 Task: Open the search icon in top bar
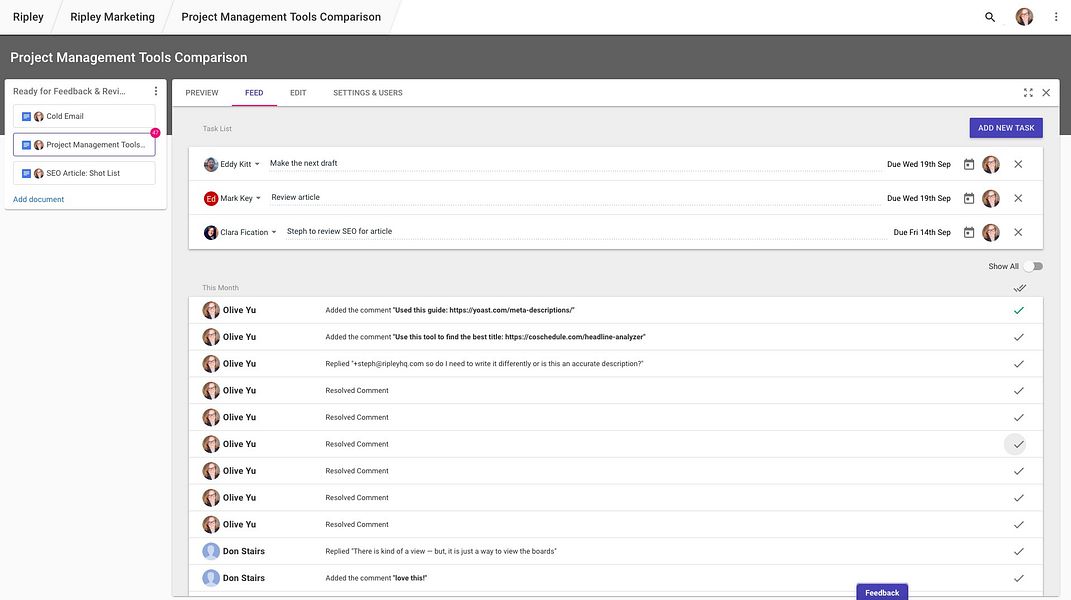pyautogui.click(x=990, y=17)
